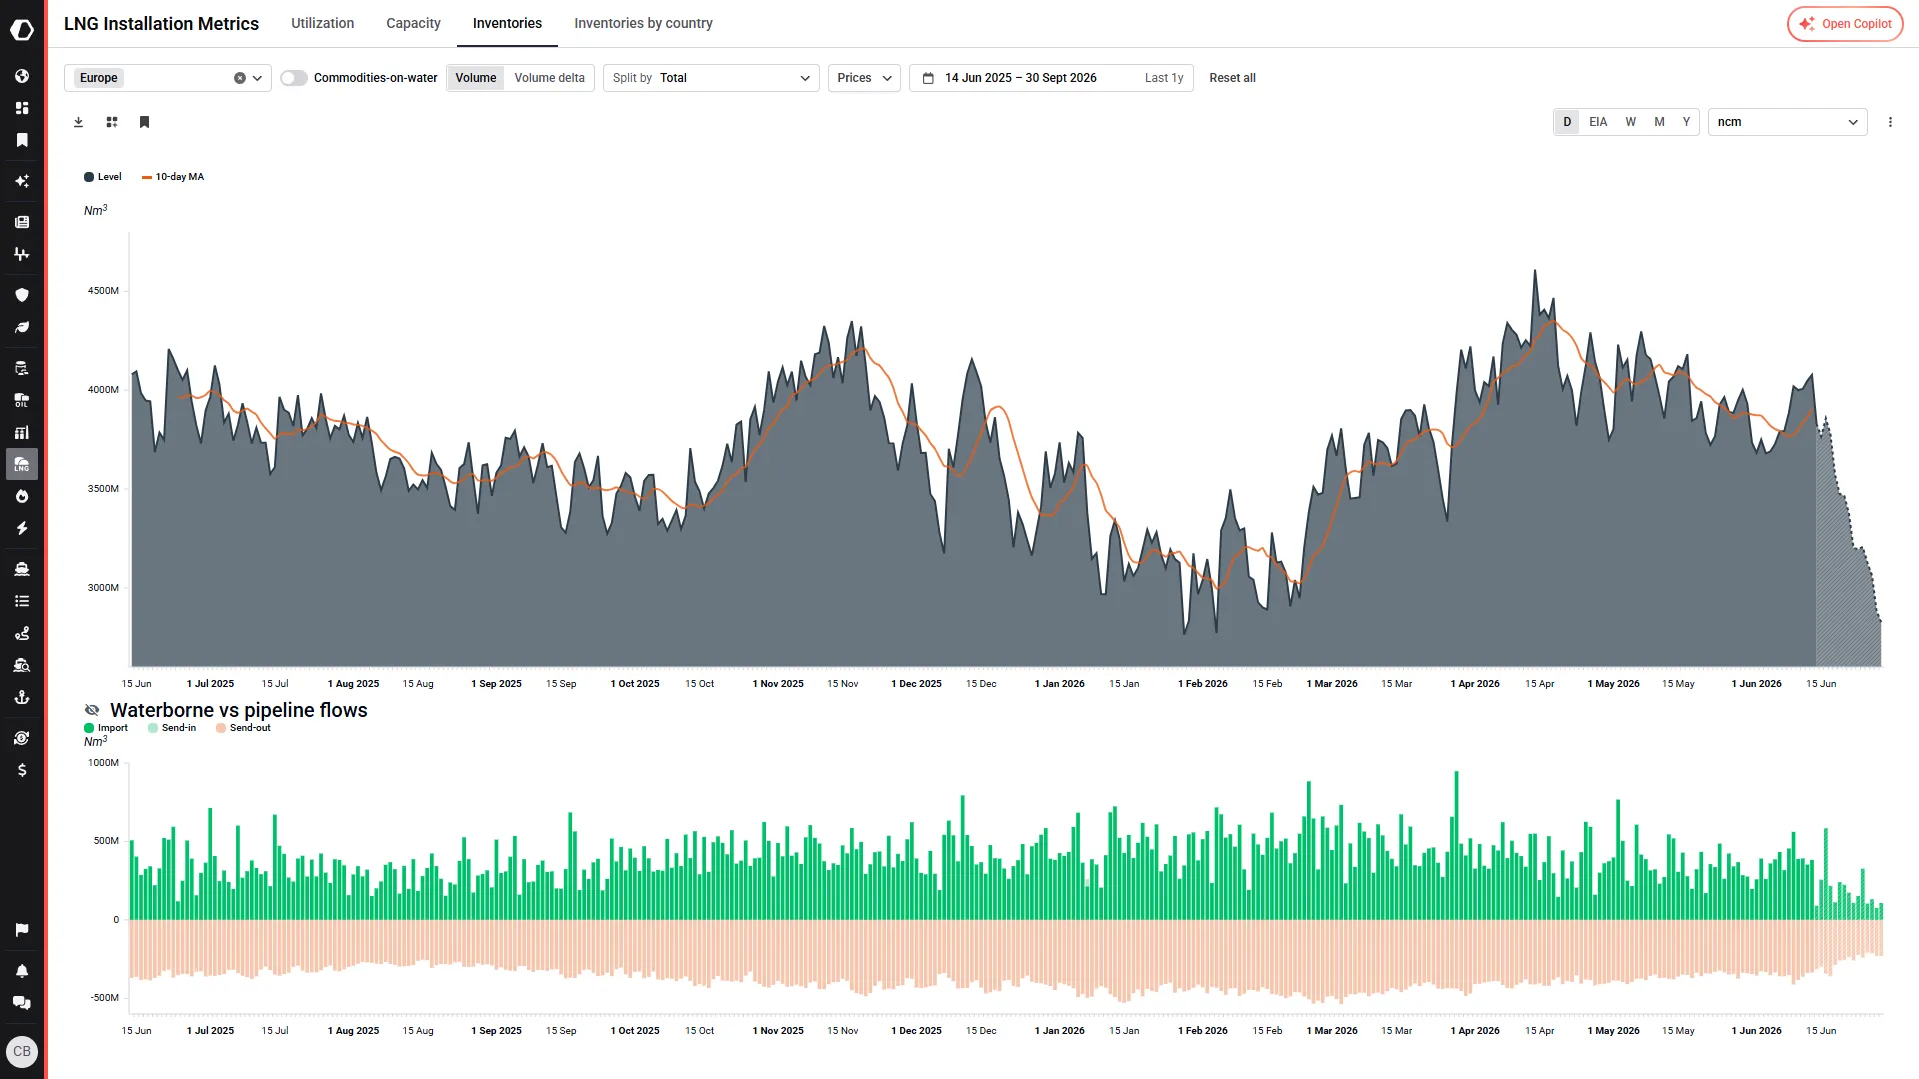Toggle the Commodities-on-water switch
The height and width of the screenshot is (1079, 1919).
click(293, 78)
